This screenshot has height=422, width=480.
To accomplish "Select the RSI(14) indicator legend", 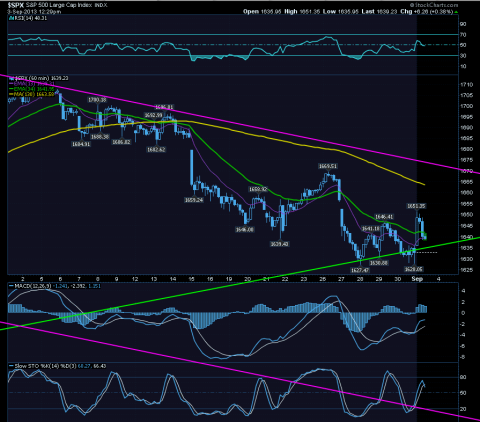I will click(x=28, y=18).
